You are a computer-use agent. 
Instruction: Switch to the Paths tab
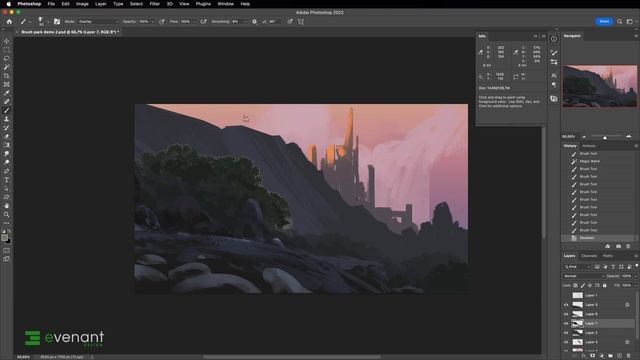click(x=608, y=256)
